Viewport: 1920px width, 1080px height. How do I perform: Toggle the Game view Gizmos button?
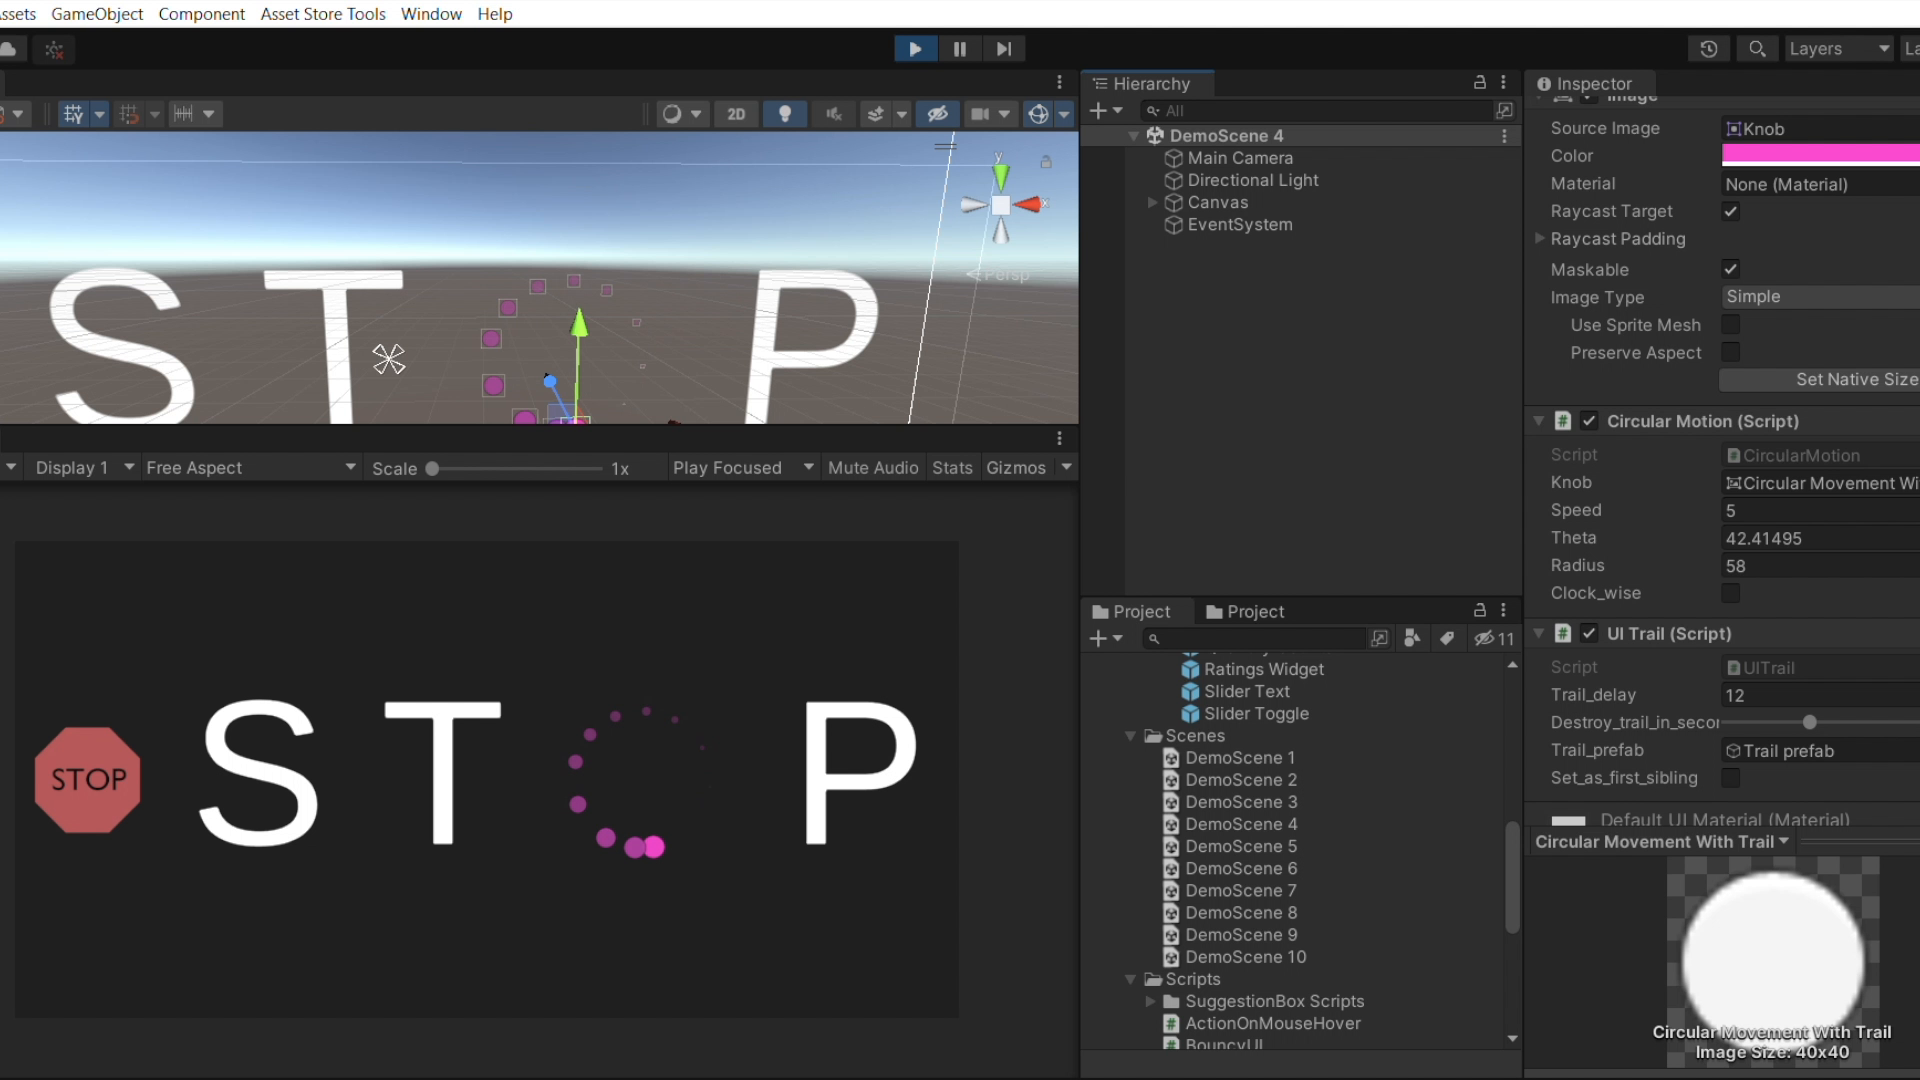pyautogui.click(x=1015, y=468)
